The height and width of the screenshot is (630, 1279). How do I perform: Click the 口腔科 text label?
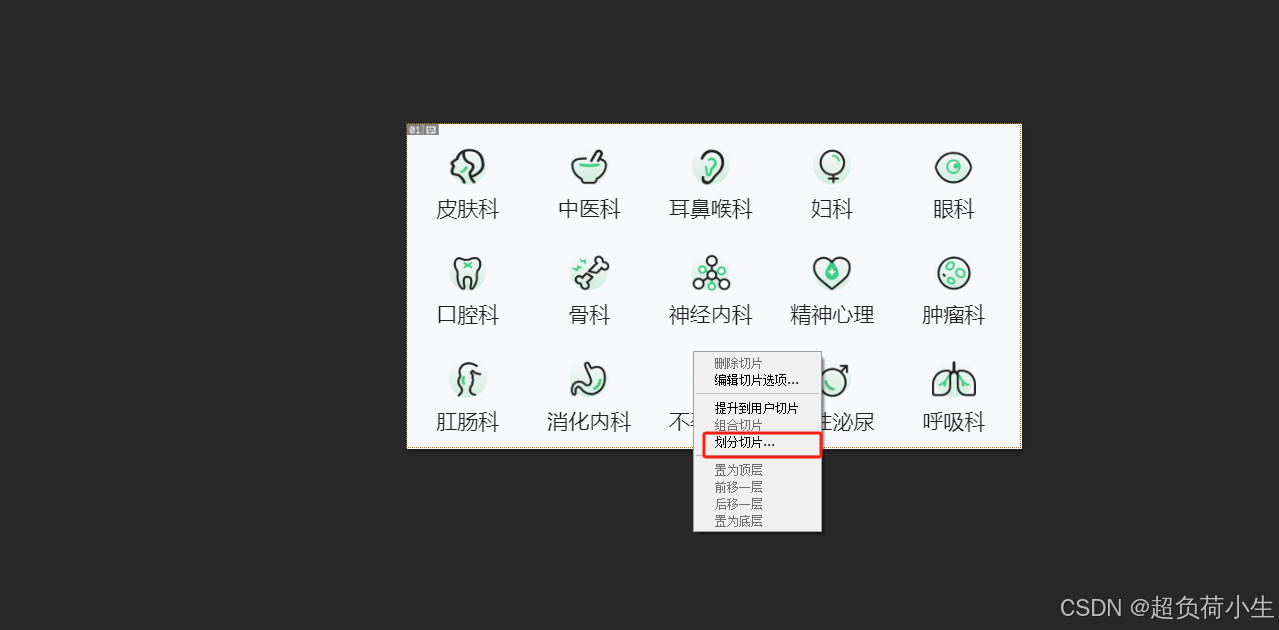[467, 316]
